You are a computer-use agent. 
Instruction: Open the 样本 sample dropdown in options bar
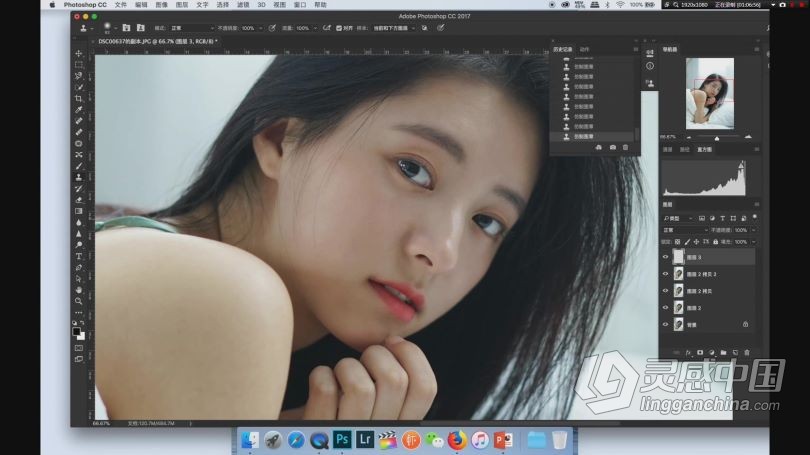point(391,28)
